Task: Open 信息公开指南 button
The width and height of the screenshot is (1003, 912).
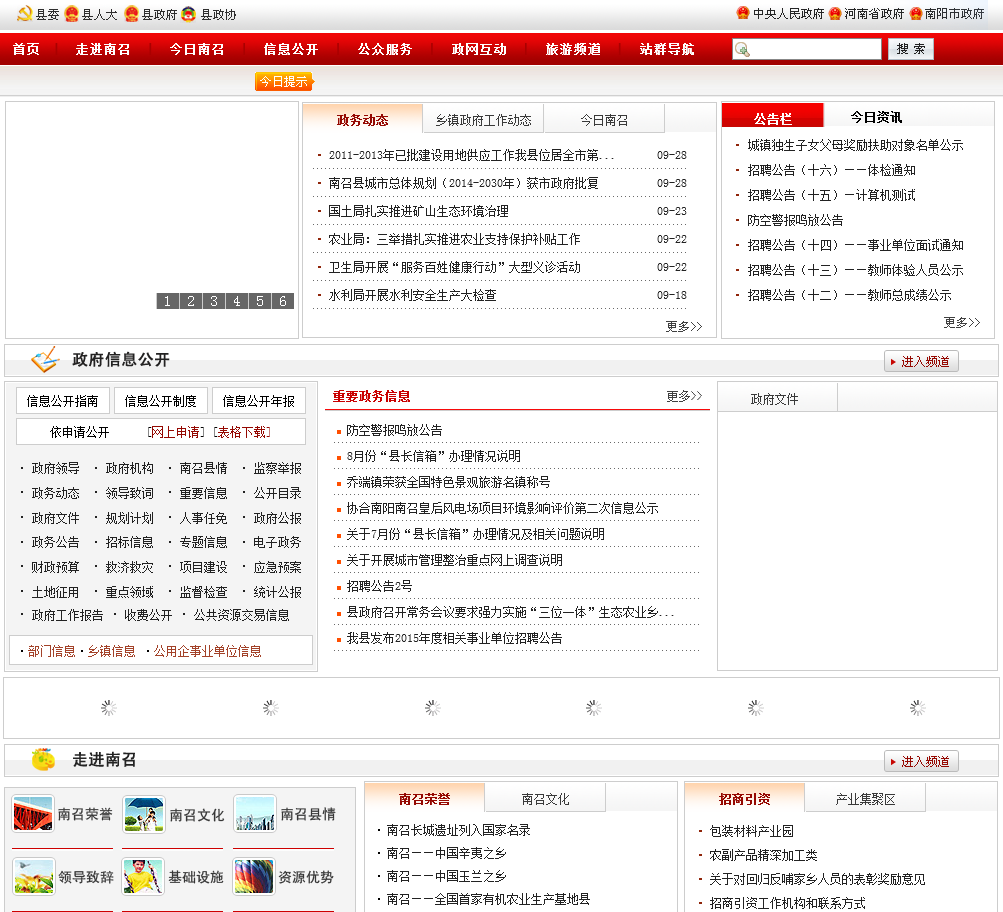Action: [x=63, y=401]
